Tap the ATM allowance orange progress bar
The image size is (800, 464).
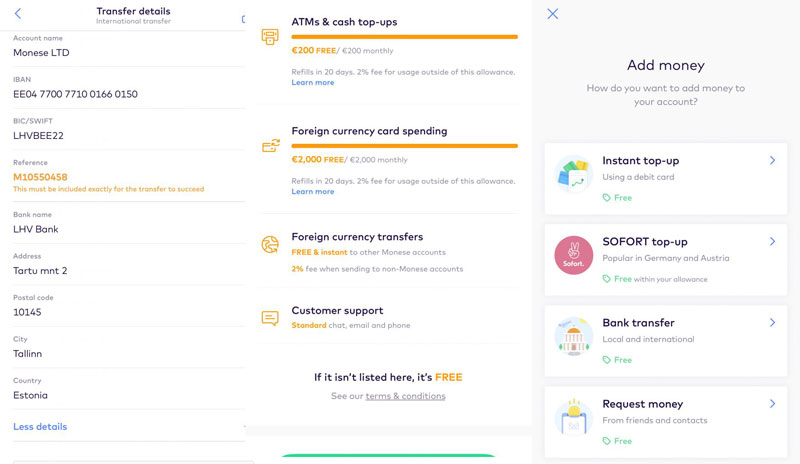404,37
